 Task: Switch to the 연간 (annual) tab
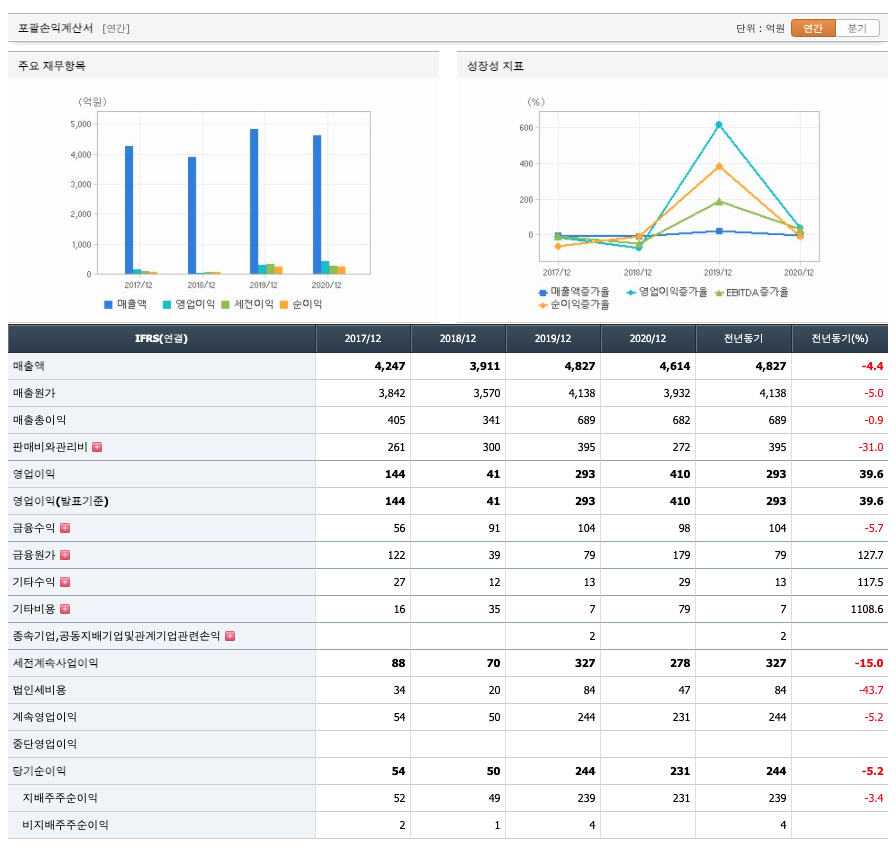(x=813, y=28)
